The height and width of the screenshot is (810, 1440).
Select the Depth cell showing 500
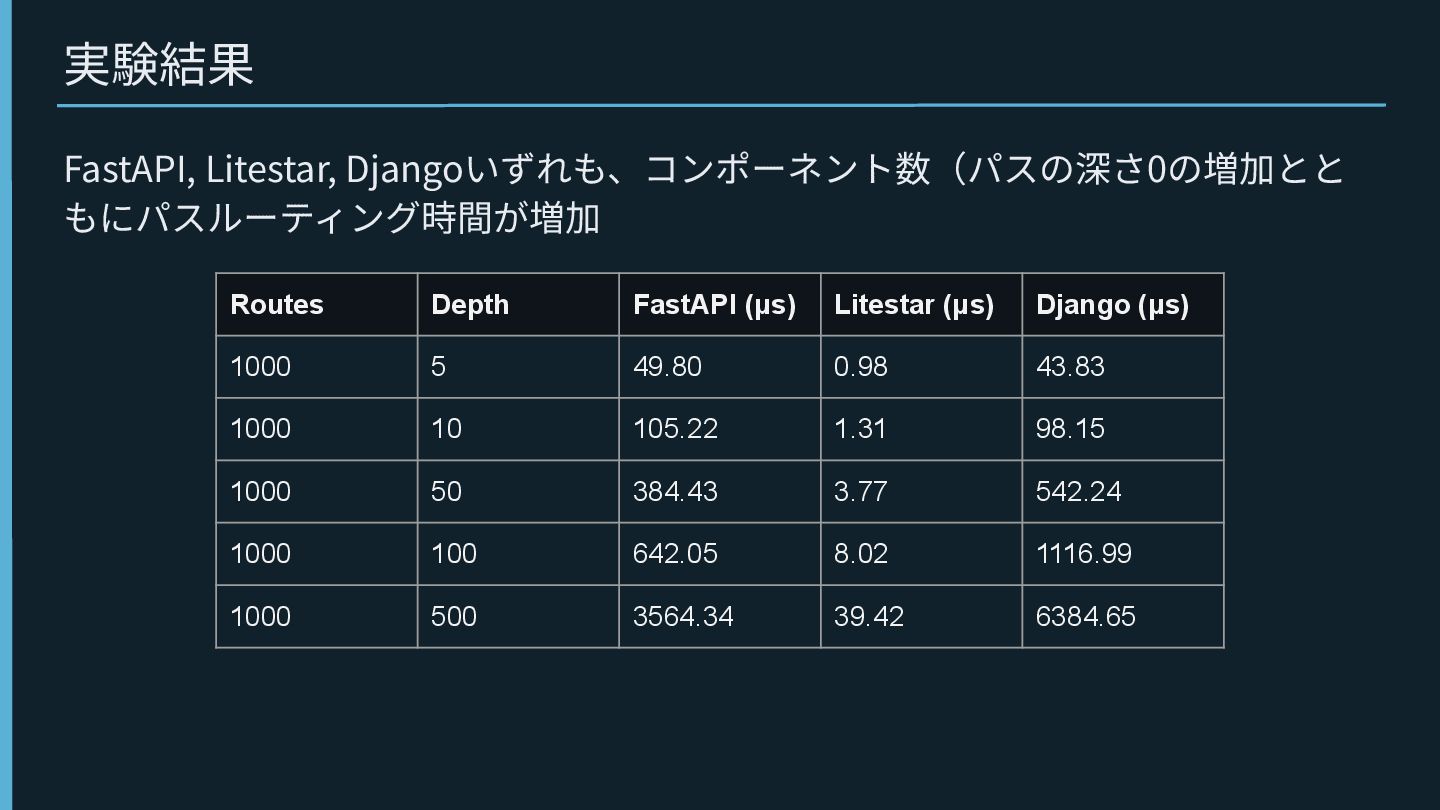(x=454, y=616)
